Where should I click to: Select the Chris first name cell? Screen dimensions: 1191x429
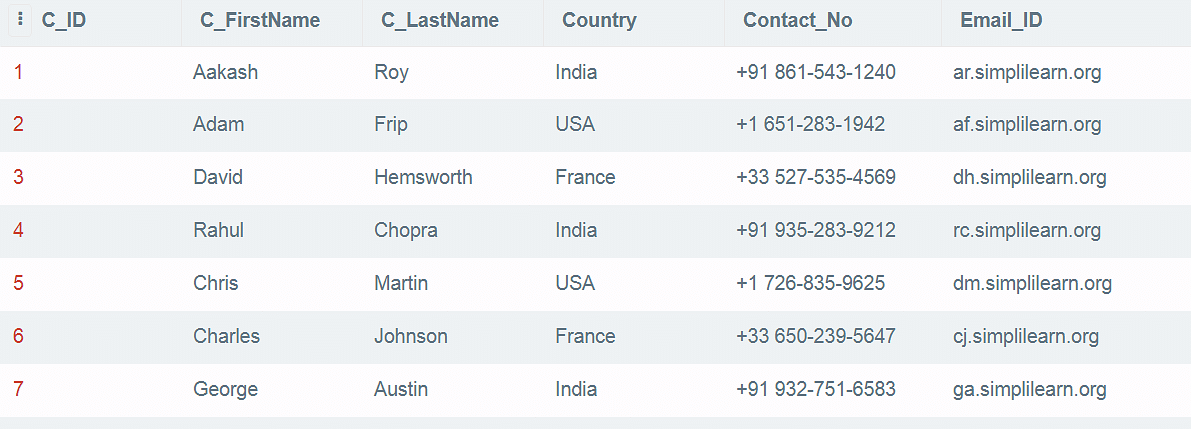coord(216,283)
